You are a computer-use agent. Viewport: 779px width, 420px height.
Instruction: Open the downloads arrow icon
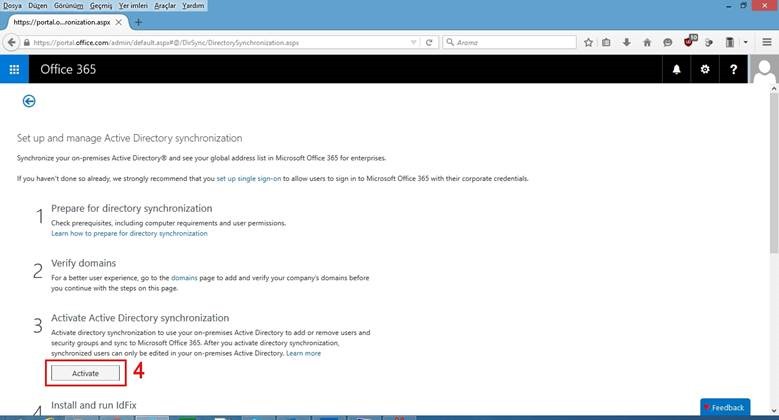point(626,43)
